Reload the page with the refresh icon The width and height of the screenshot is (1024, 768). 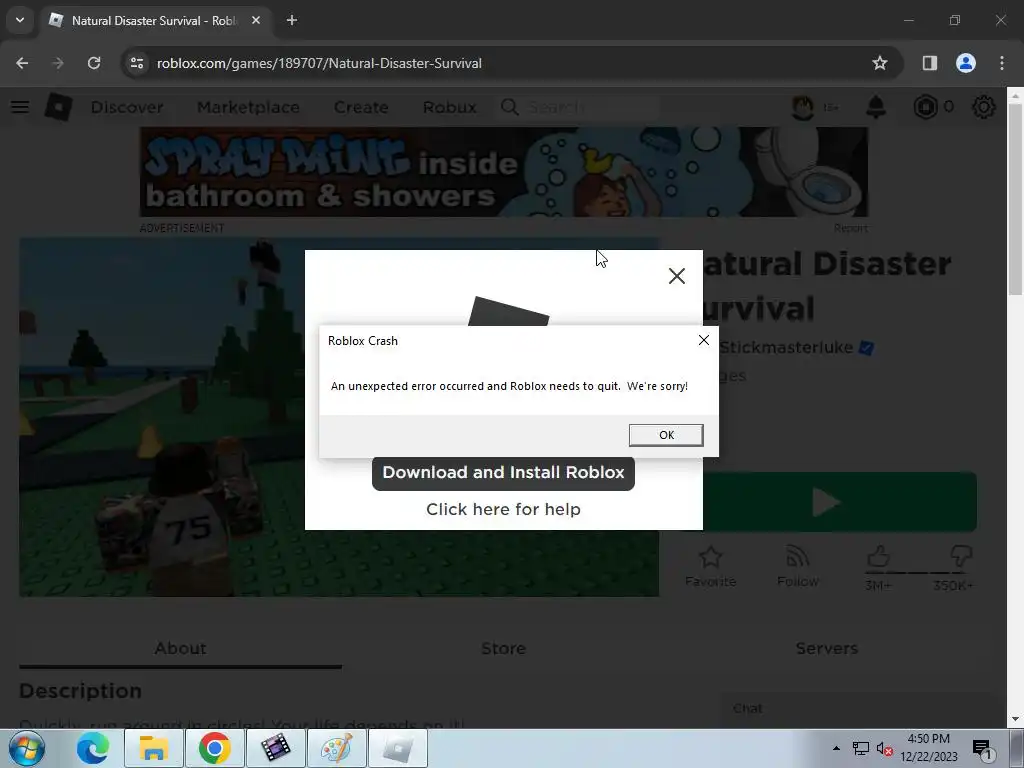(94, 63)
